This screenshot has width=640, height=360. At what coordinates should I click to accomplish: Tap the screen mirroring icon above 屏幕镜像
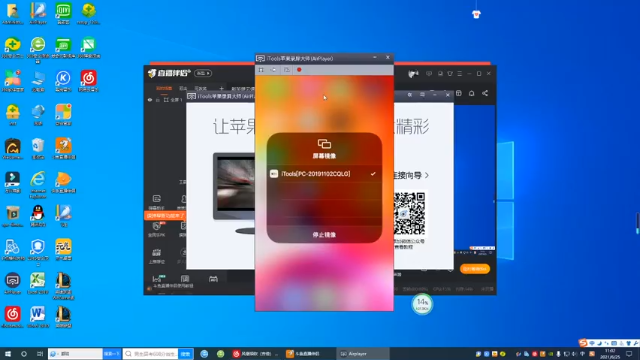click(x=324, y=144)
